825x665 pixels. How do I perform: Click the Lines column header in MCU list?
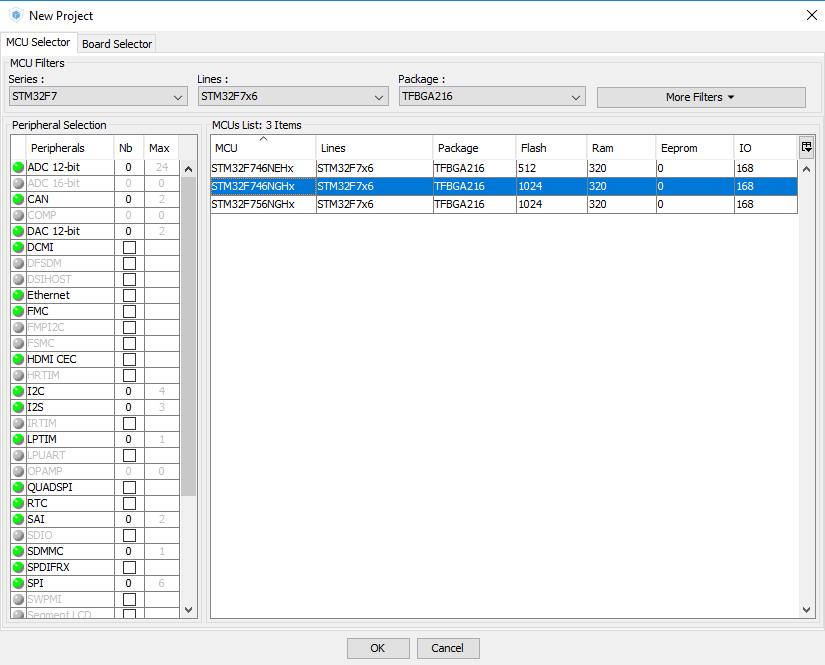[374, 148]
